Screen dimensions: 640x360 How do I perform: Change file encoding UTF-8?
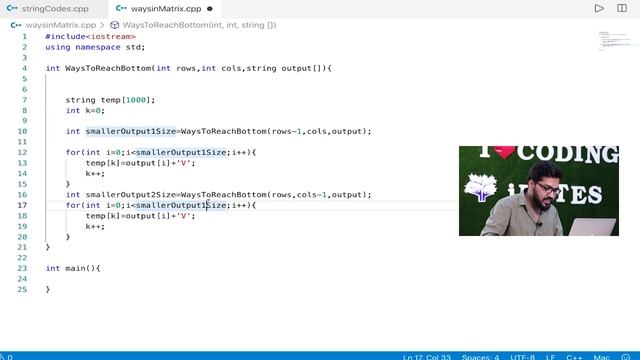pyautogui.click(x=522, y=357)
